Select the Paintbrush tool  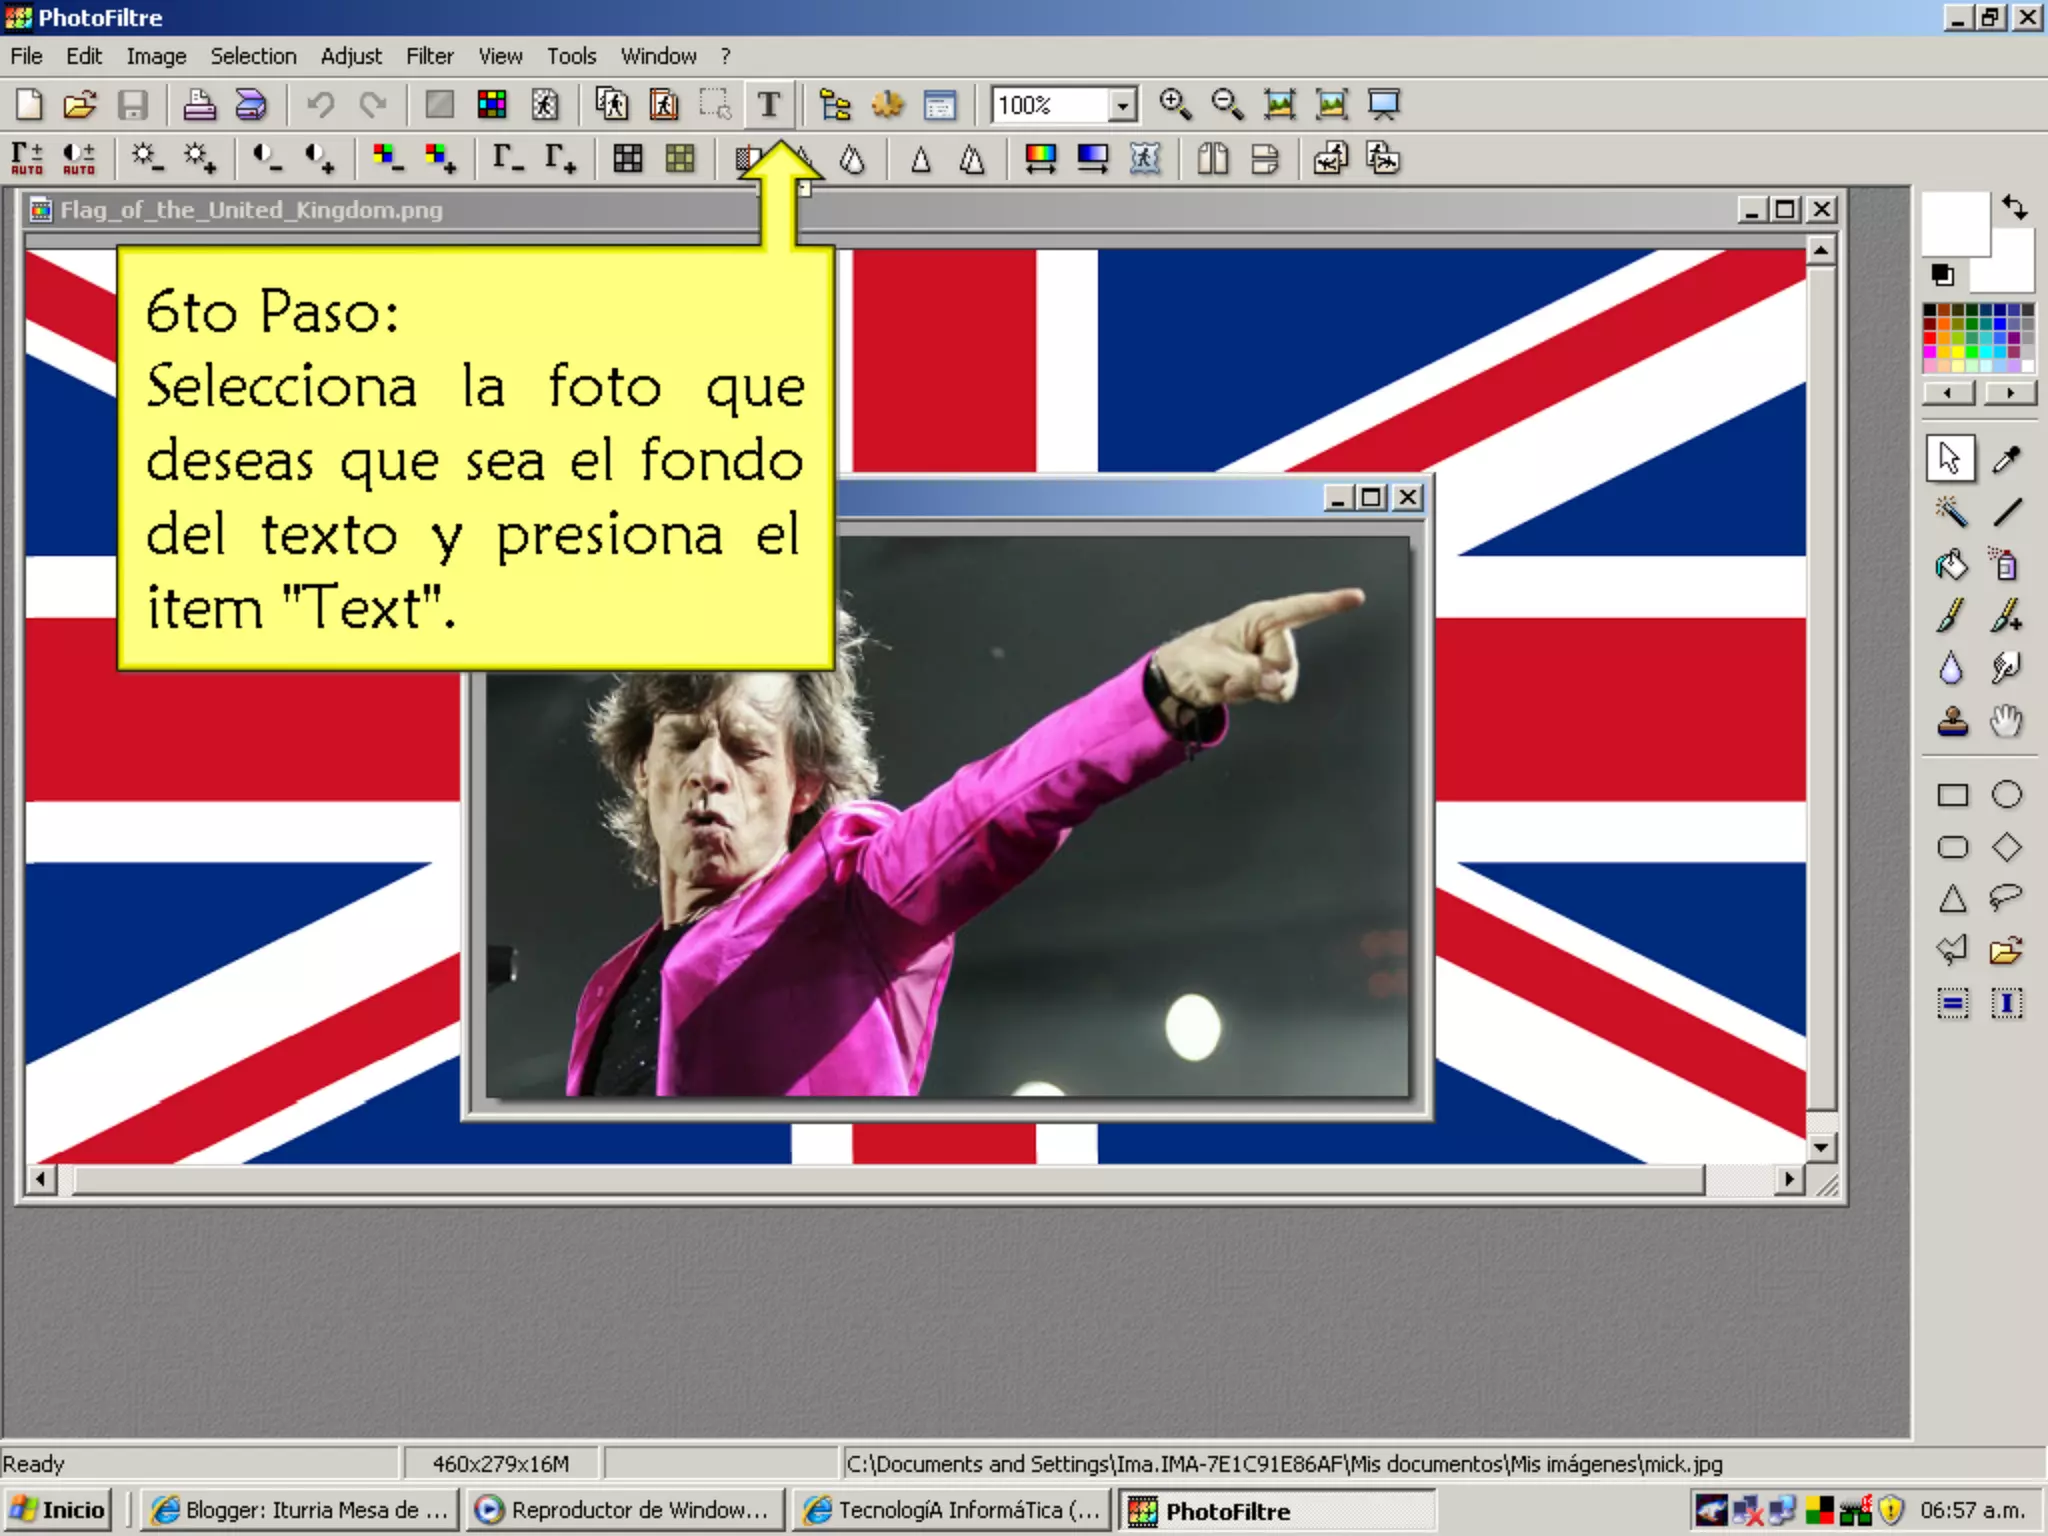click(x=1950, y=616)
